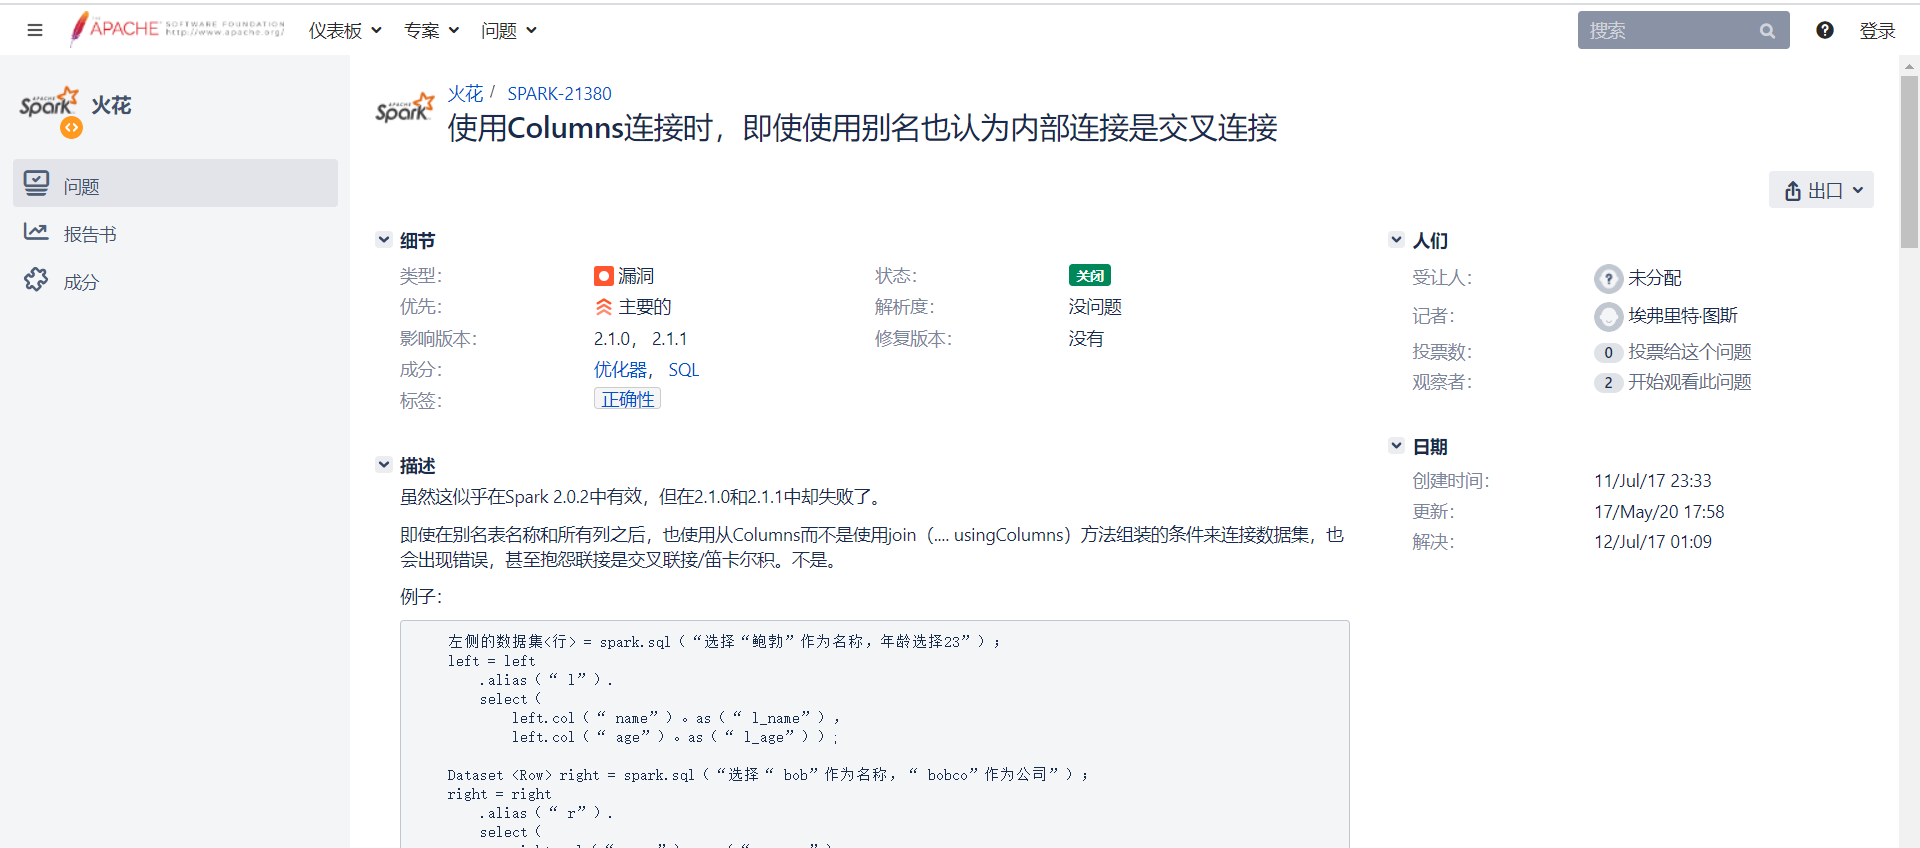The image size is (1920, 848).
Task: Click the 成分 puzzle piece icon
Action: pos(36,279)
